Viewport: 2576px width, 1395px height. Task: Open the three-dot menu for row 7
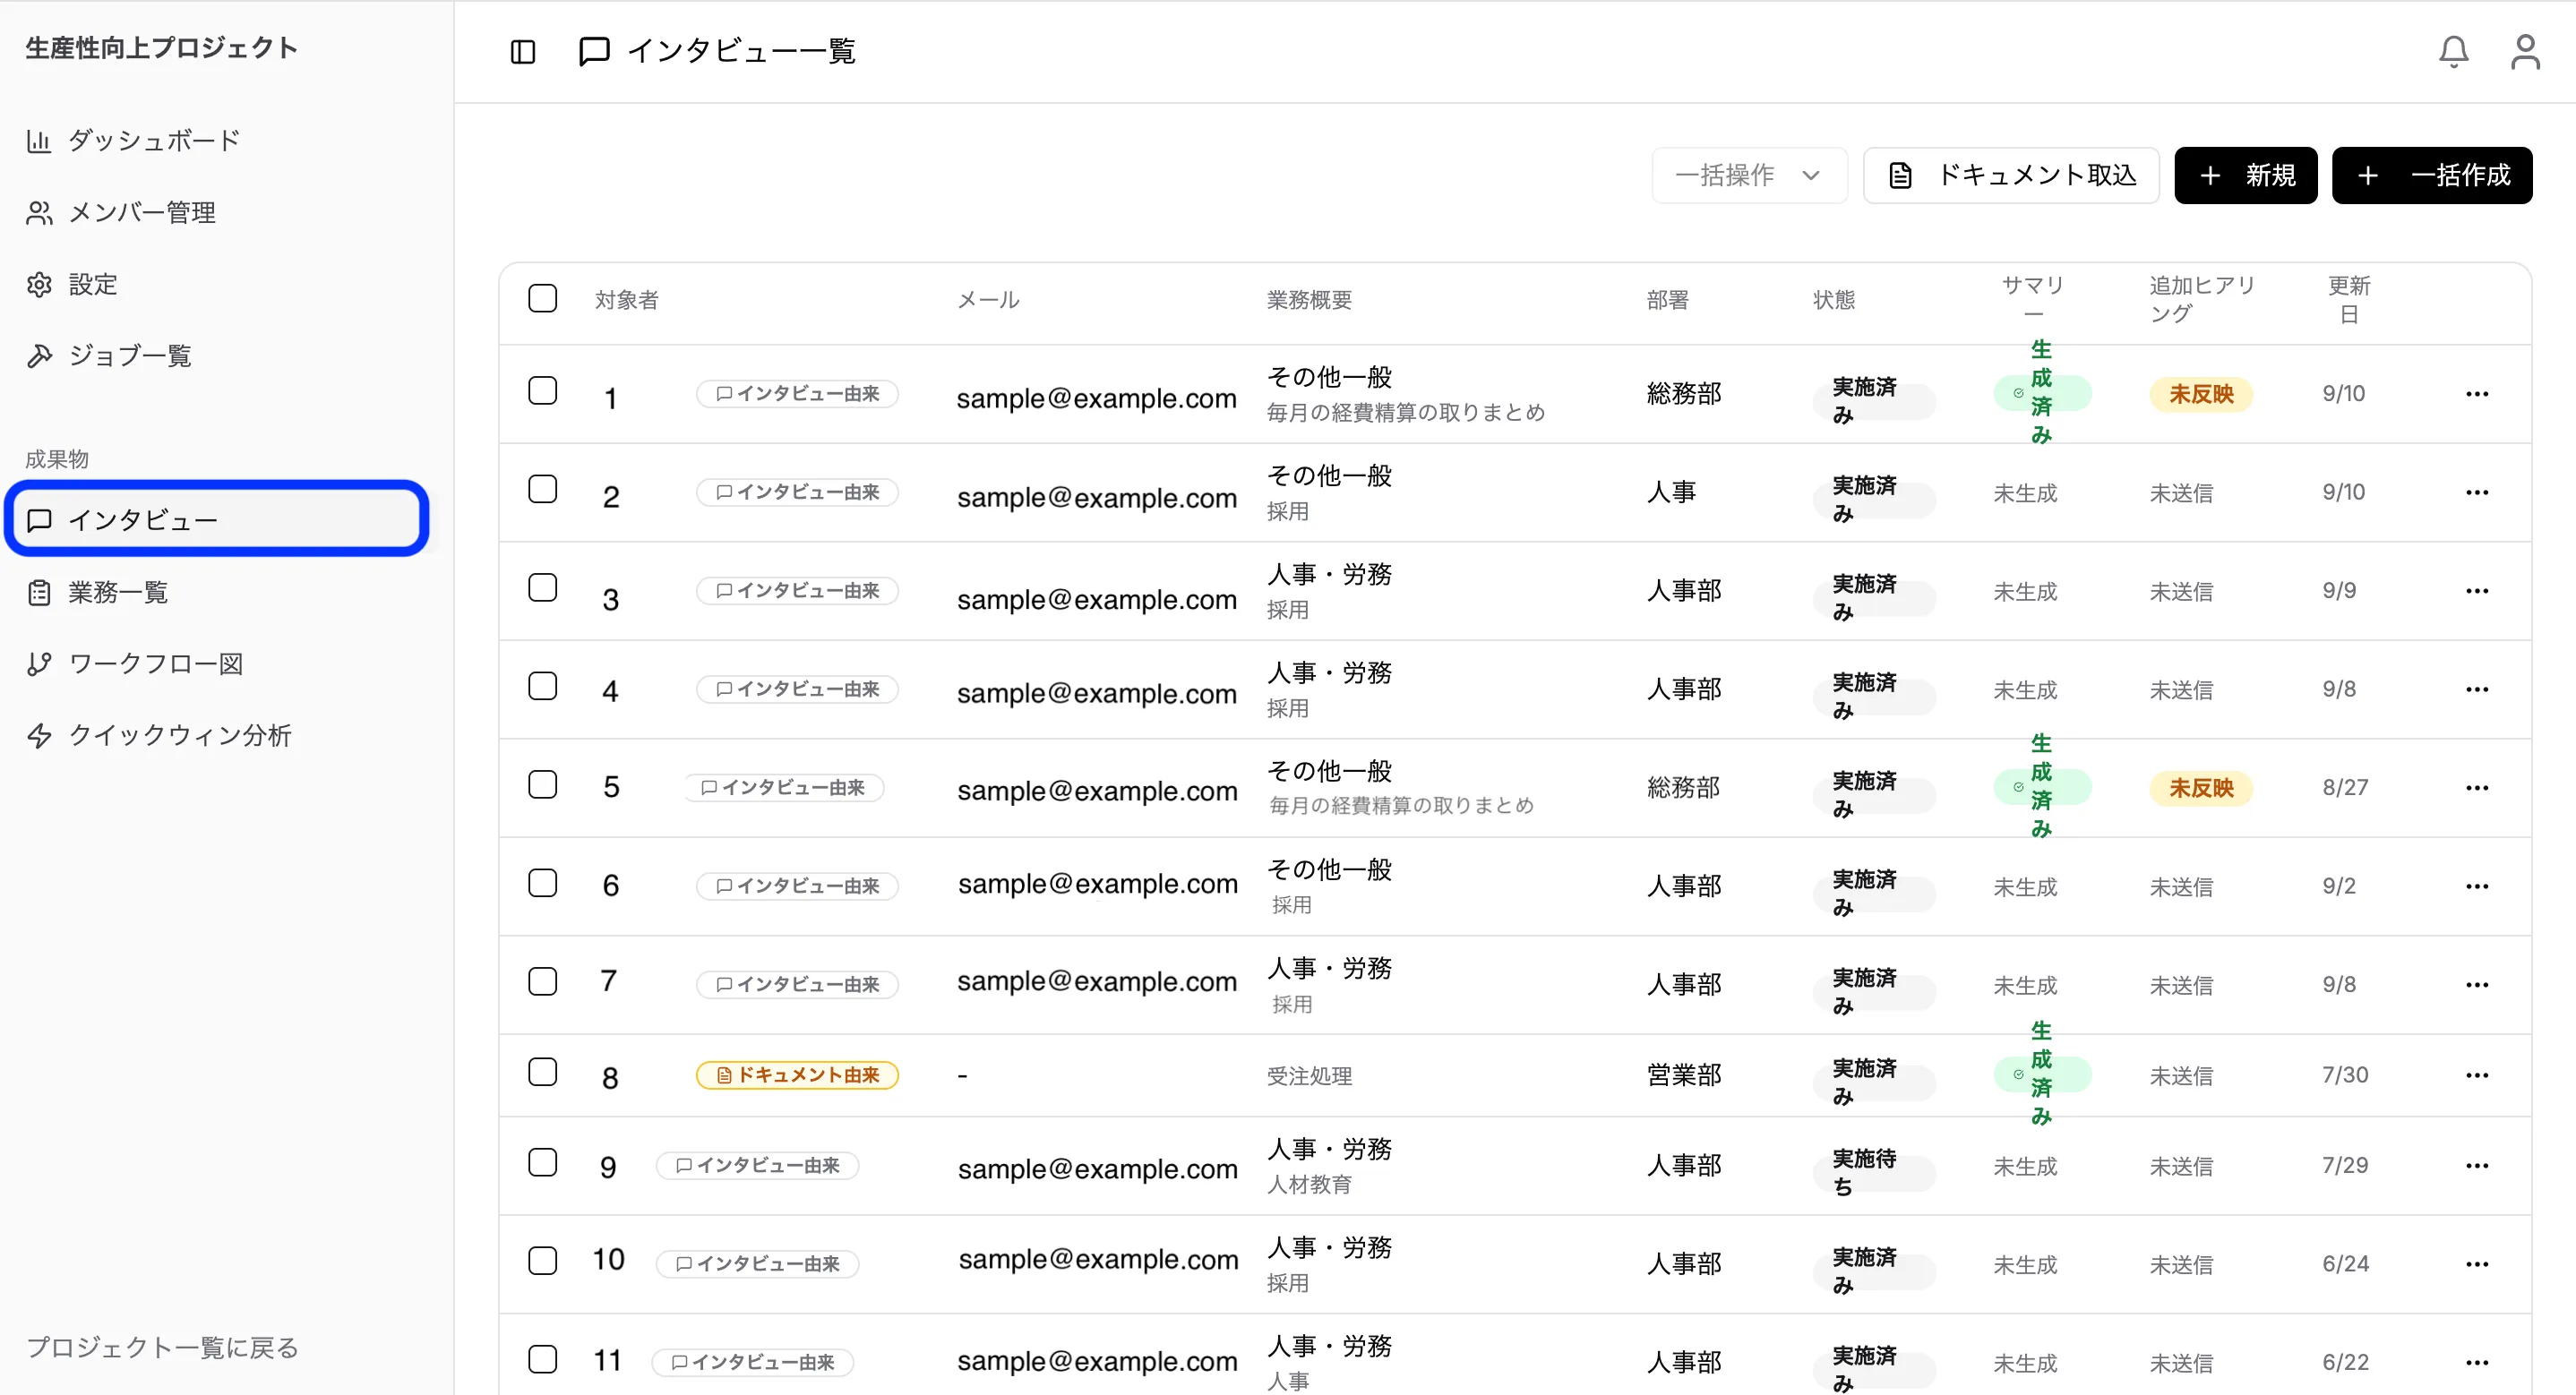coord(2477,985)
